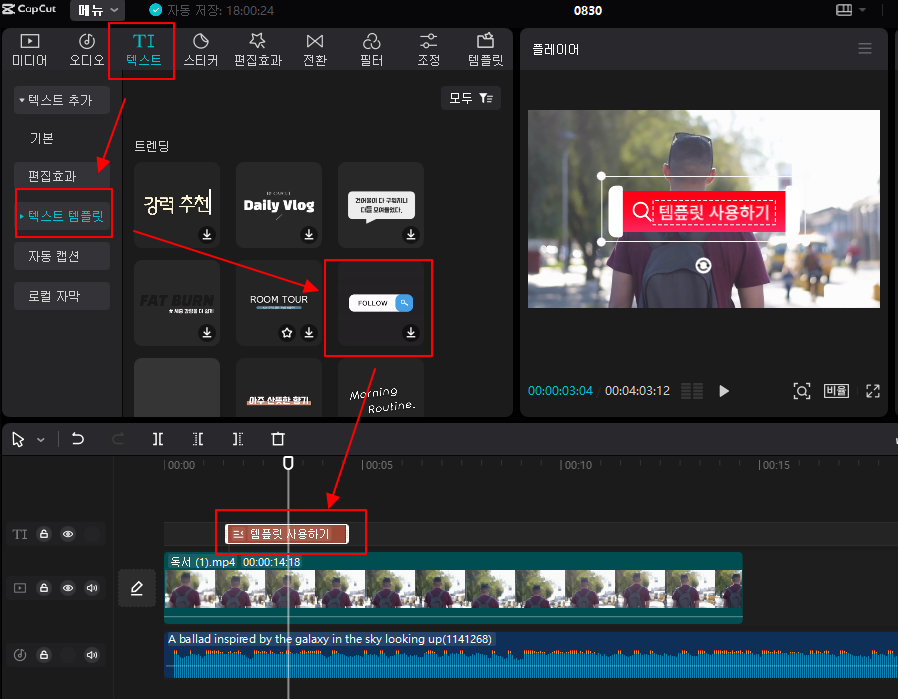Choose the FOLLOW search-bar template
The width and height of the screenshot is (898, 699).
click(381, 303)
